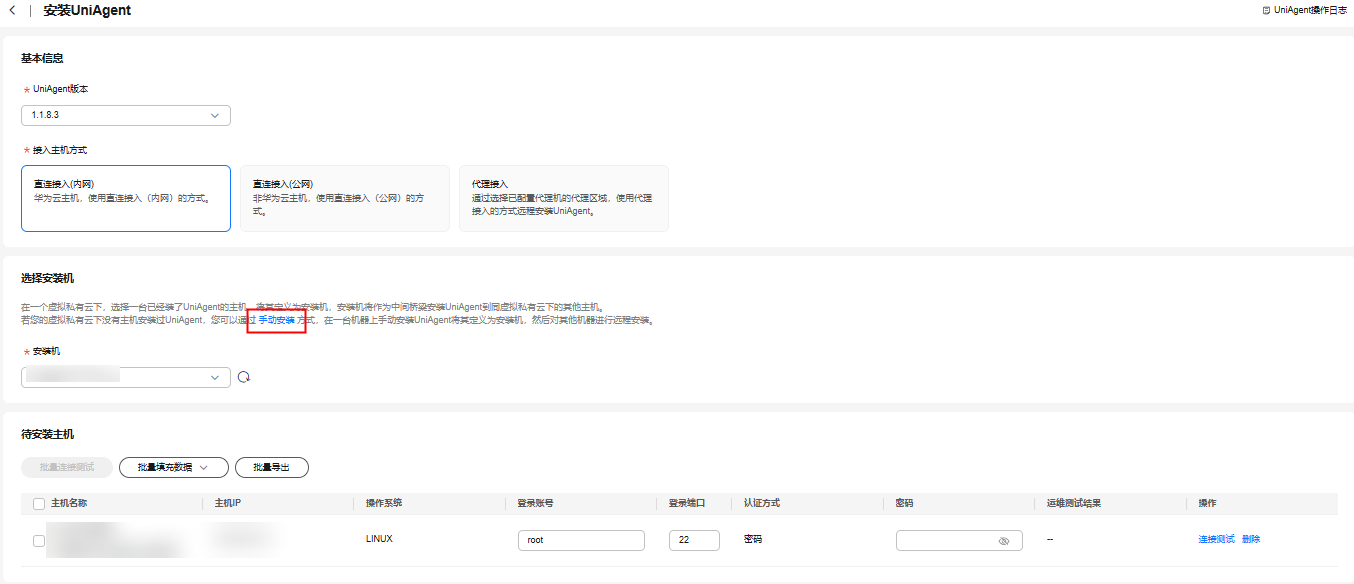This screenshot has width=1354, height=584.
Task: Click the 选择安装机 section title
Action: (48, 277)
